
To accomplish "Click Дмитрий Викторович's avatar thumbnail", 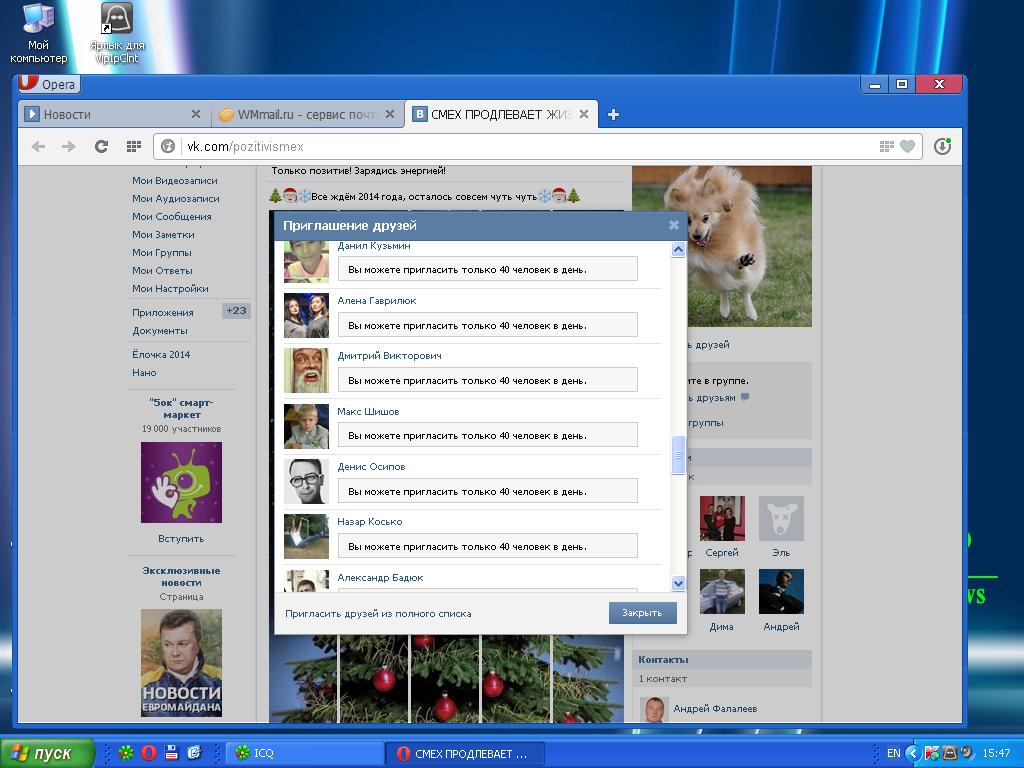I will 306,370.
